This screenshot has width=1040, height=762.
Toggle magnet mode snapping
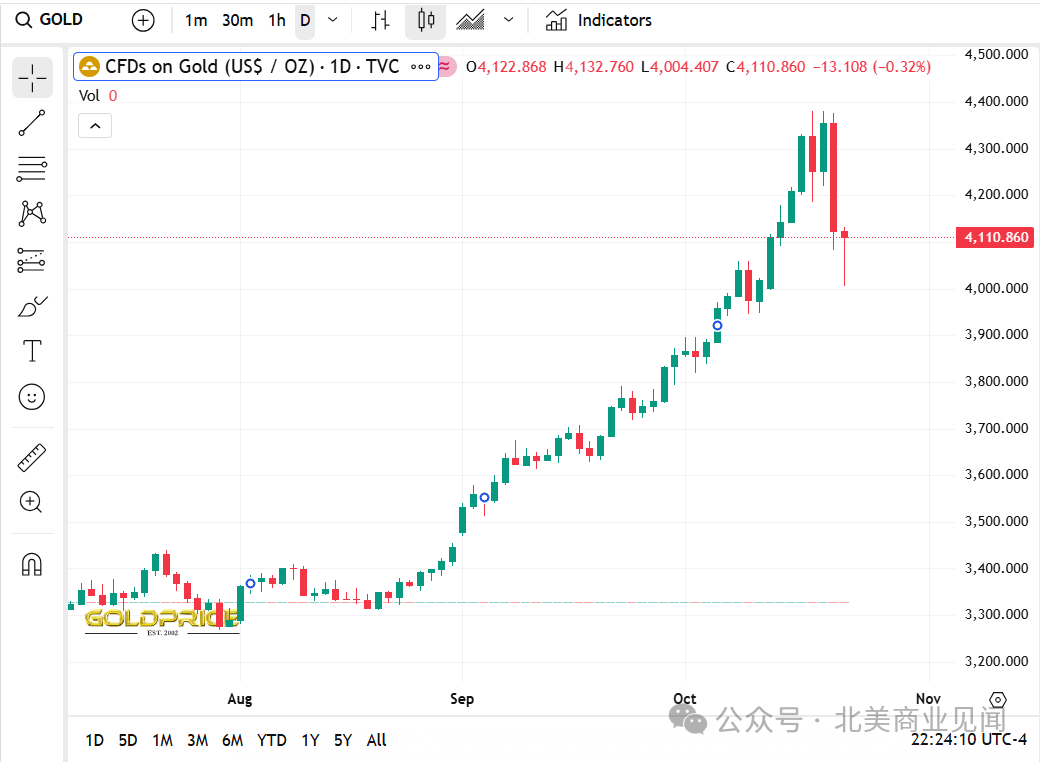pyautogui.click(x=32, y=565)
